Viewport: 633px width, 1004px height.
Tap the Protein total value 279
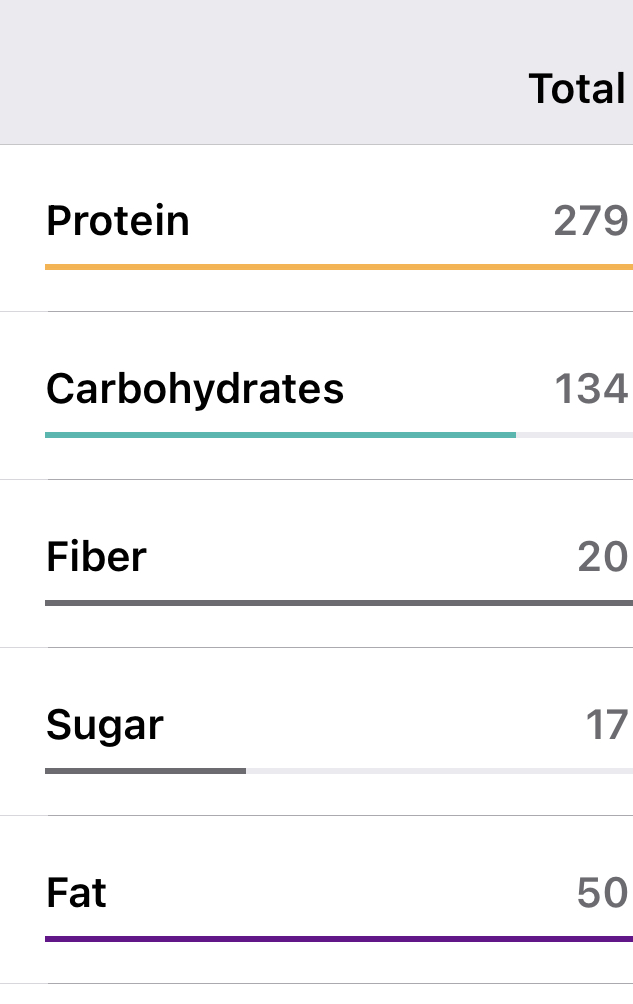pyautogui.click(x=590, y=221)
